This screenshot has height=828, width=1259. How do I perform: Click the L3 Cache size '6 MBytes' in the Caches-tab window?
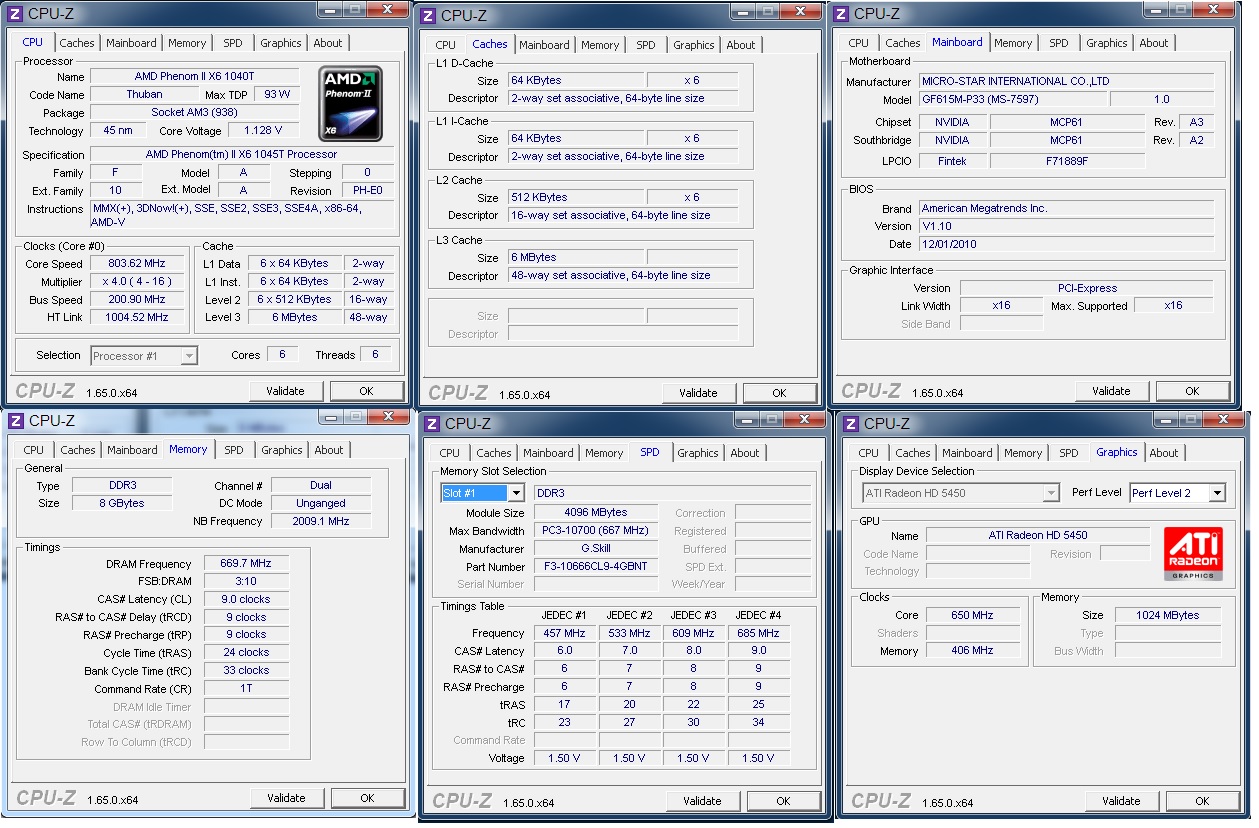pyautogui.click(x=574, y=258)
